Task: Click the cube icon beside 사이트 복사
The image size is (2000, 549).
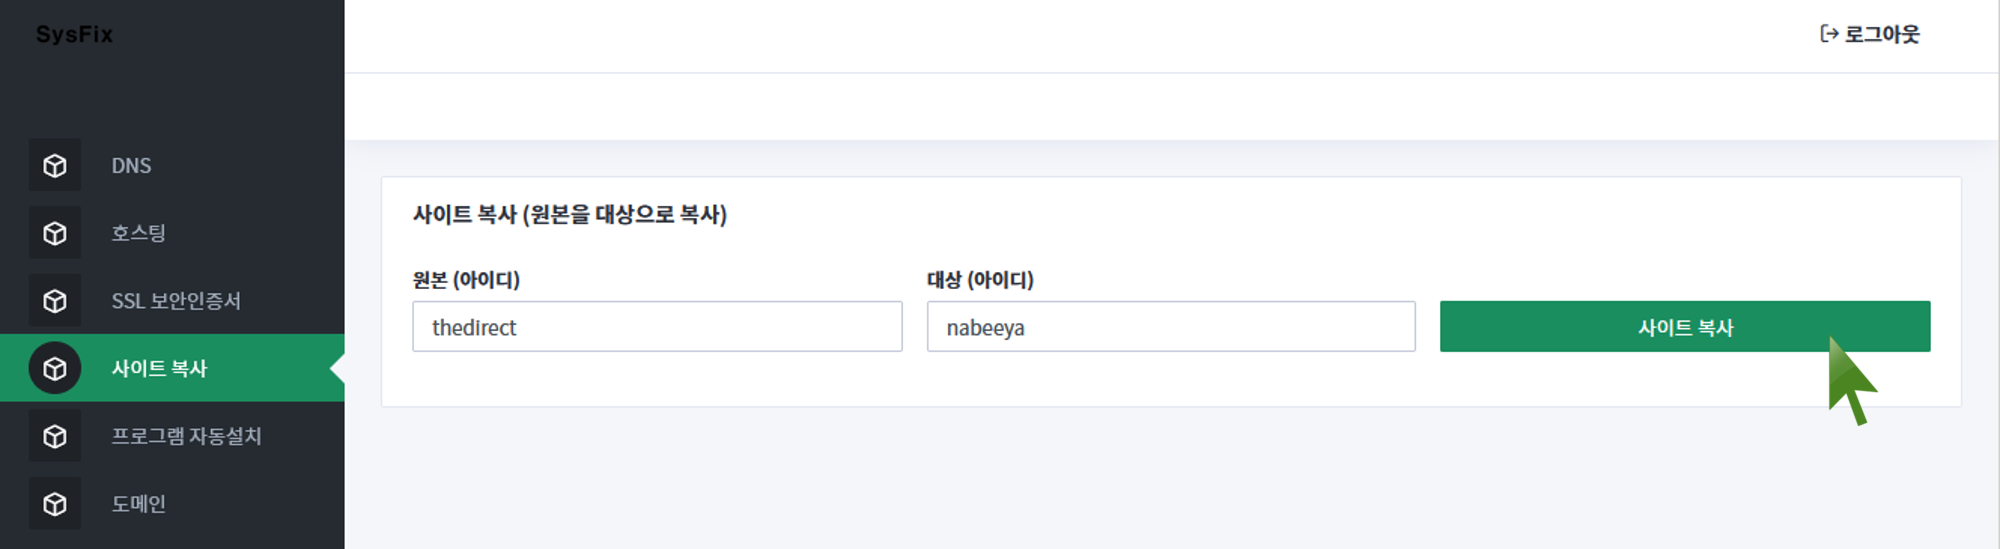Action: [55, 369]
